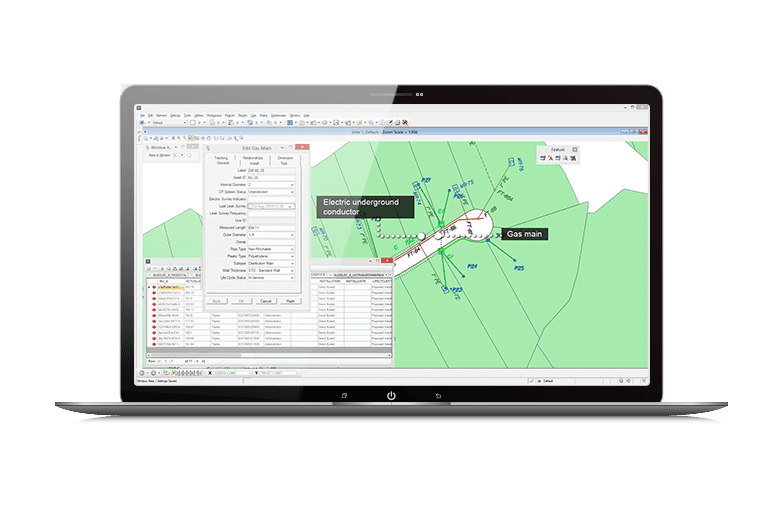Click the application icon in the top-left corner
Screen dimensions: 782x508
[x=139, y=108]
